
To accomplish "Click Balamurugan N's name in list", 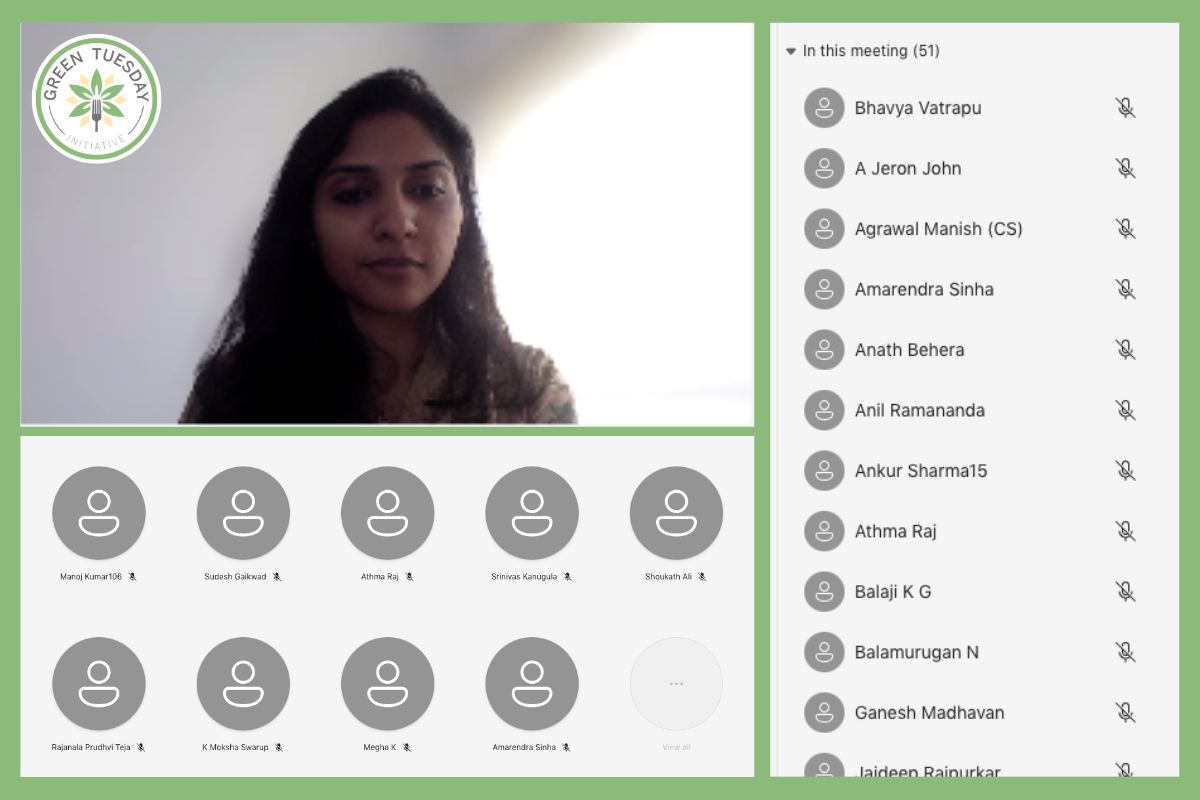I will [916, 652].
